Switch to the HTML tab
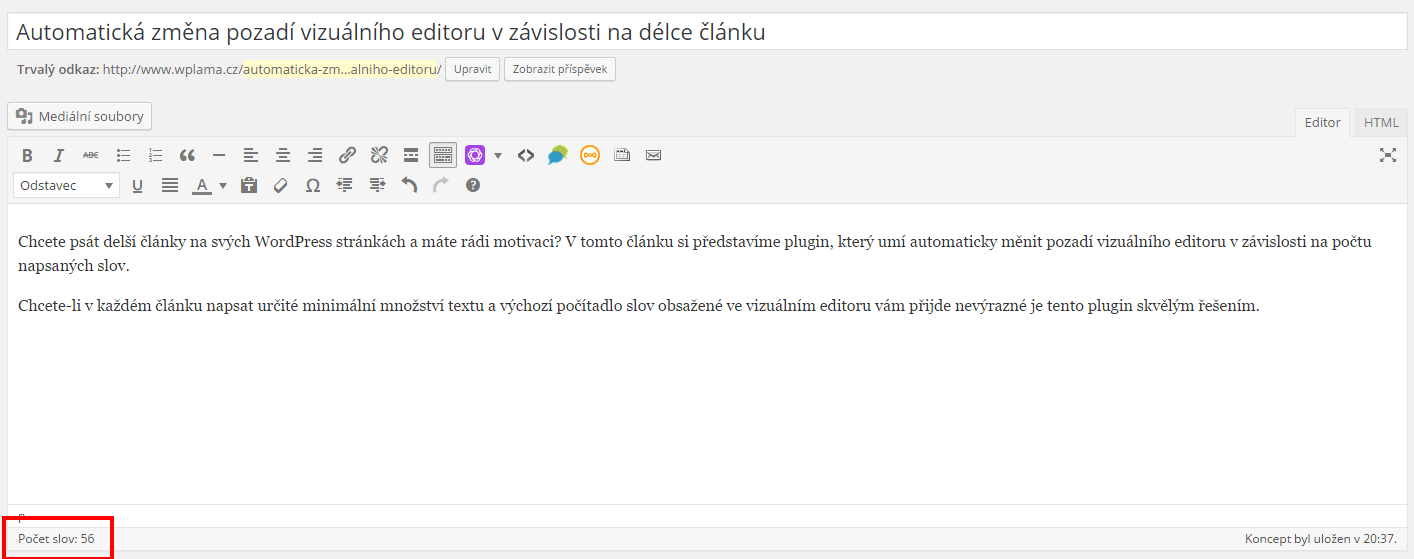Viewport: 1414px width, 559px height. (x=1381, y=122)
